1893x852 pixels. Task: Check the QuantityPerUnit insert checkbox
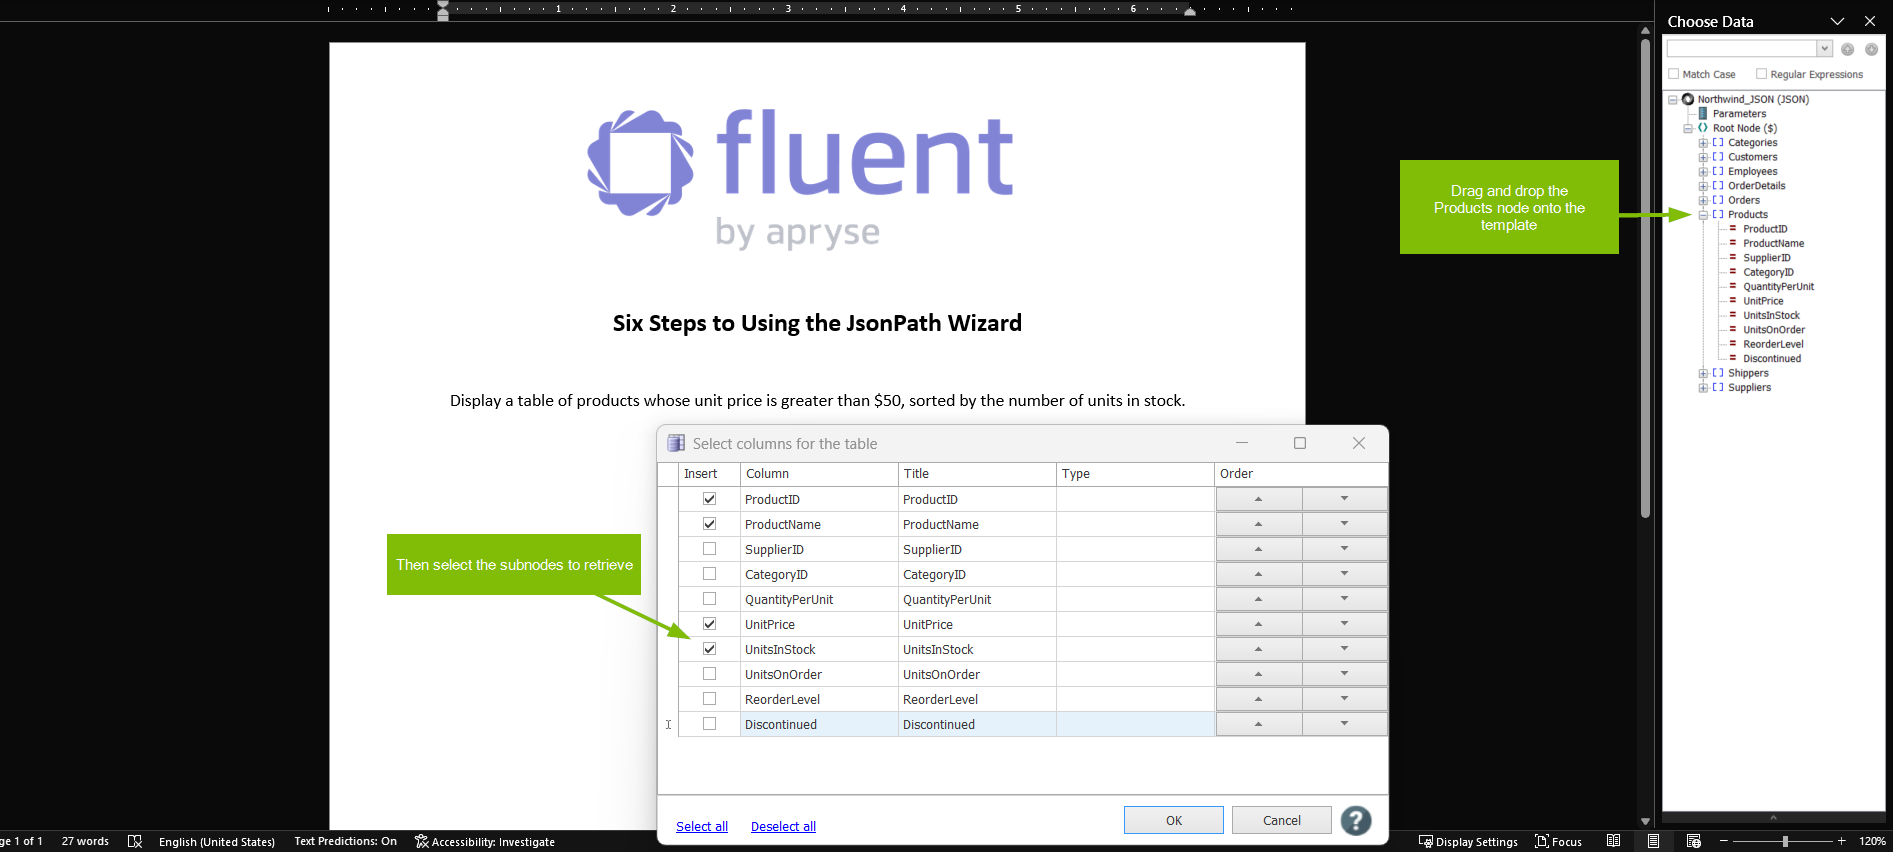709,598
